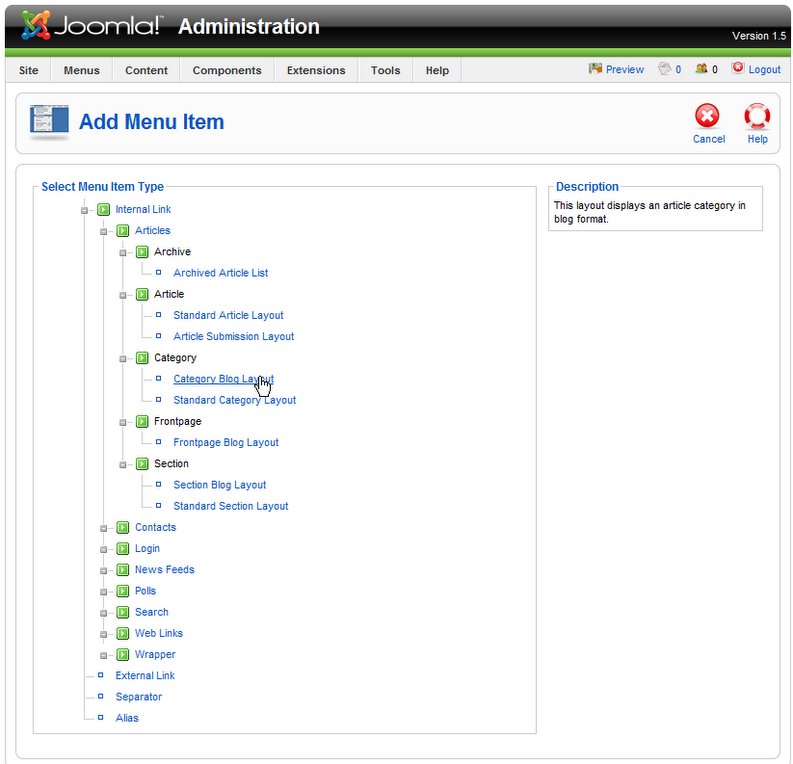
Task: Select Category Blog Layout link
Action: pos(224,379)
